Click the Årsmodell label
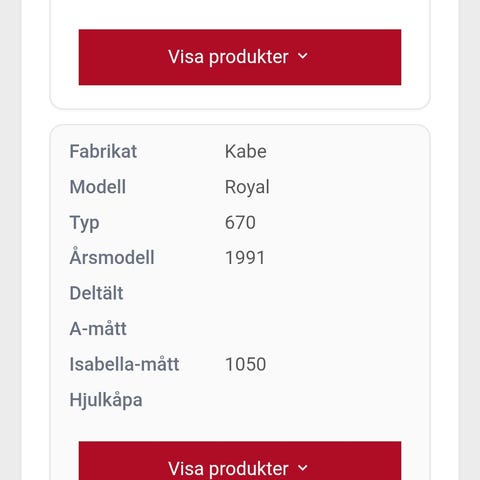480x480 pixels. (112, 257)
